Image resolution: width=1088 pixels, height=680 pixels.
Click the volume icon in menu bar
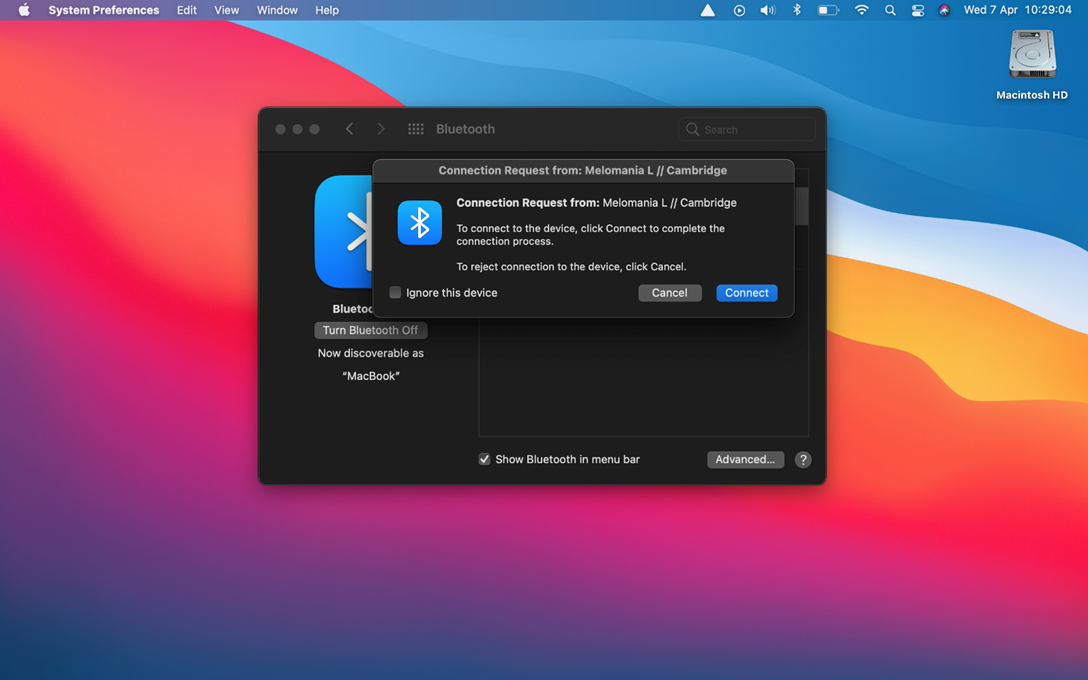point(767,10)
